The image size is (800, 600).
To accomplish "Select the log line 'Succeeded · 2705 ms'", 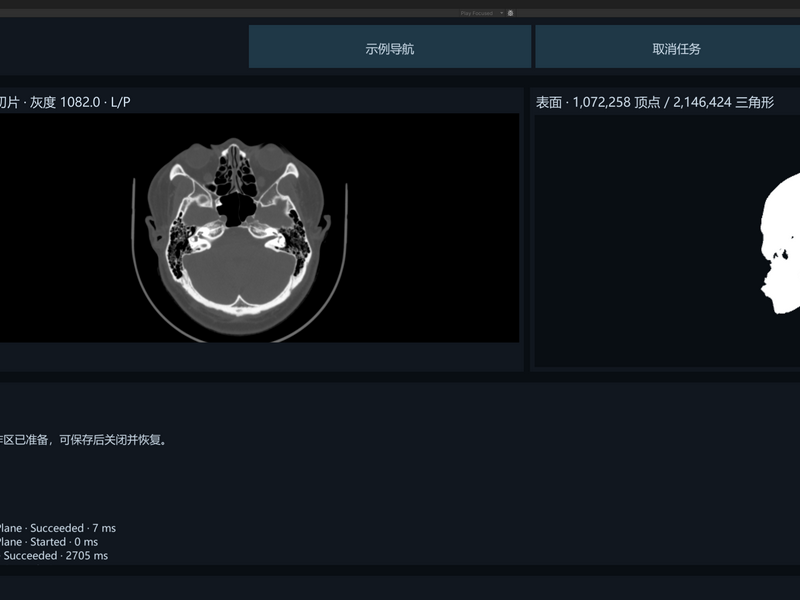I will coord(54,556).
